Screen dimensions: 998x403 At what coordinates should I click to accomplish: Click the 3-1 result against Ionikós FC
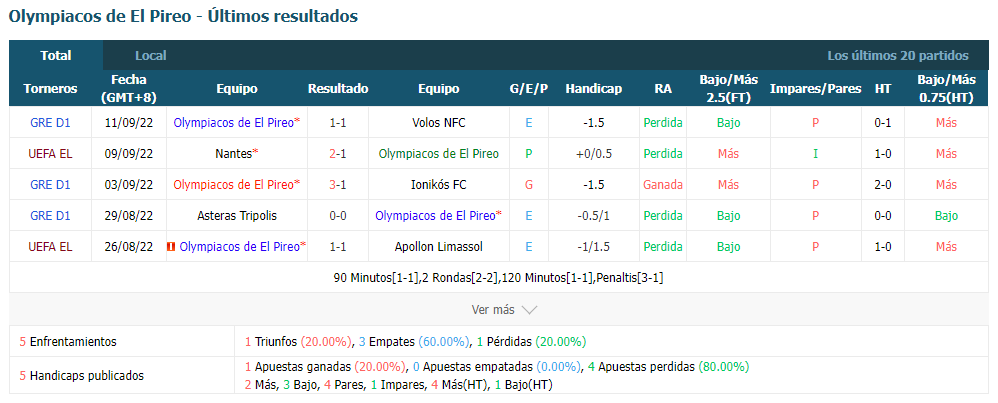point(338,185)
